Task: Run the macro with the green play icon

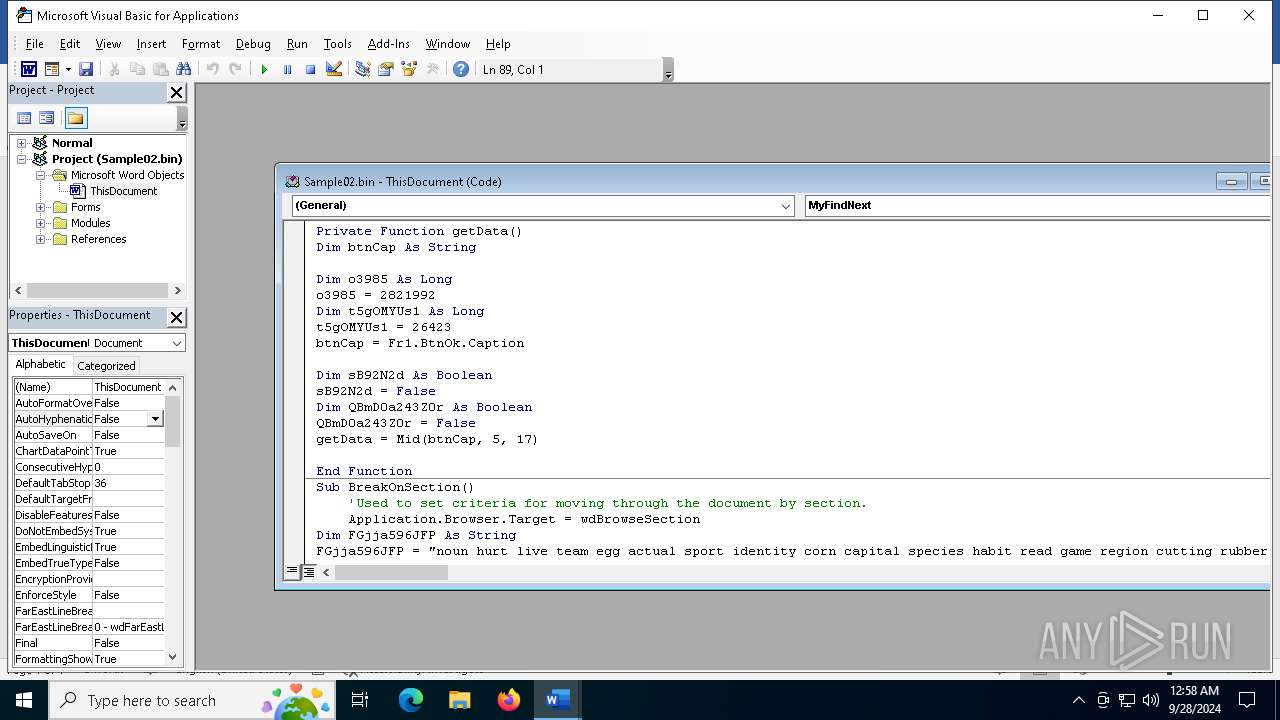Action: (x=264, y=69)
